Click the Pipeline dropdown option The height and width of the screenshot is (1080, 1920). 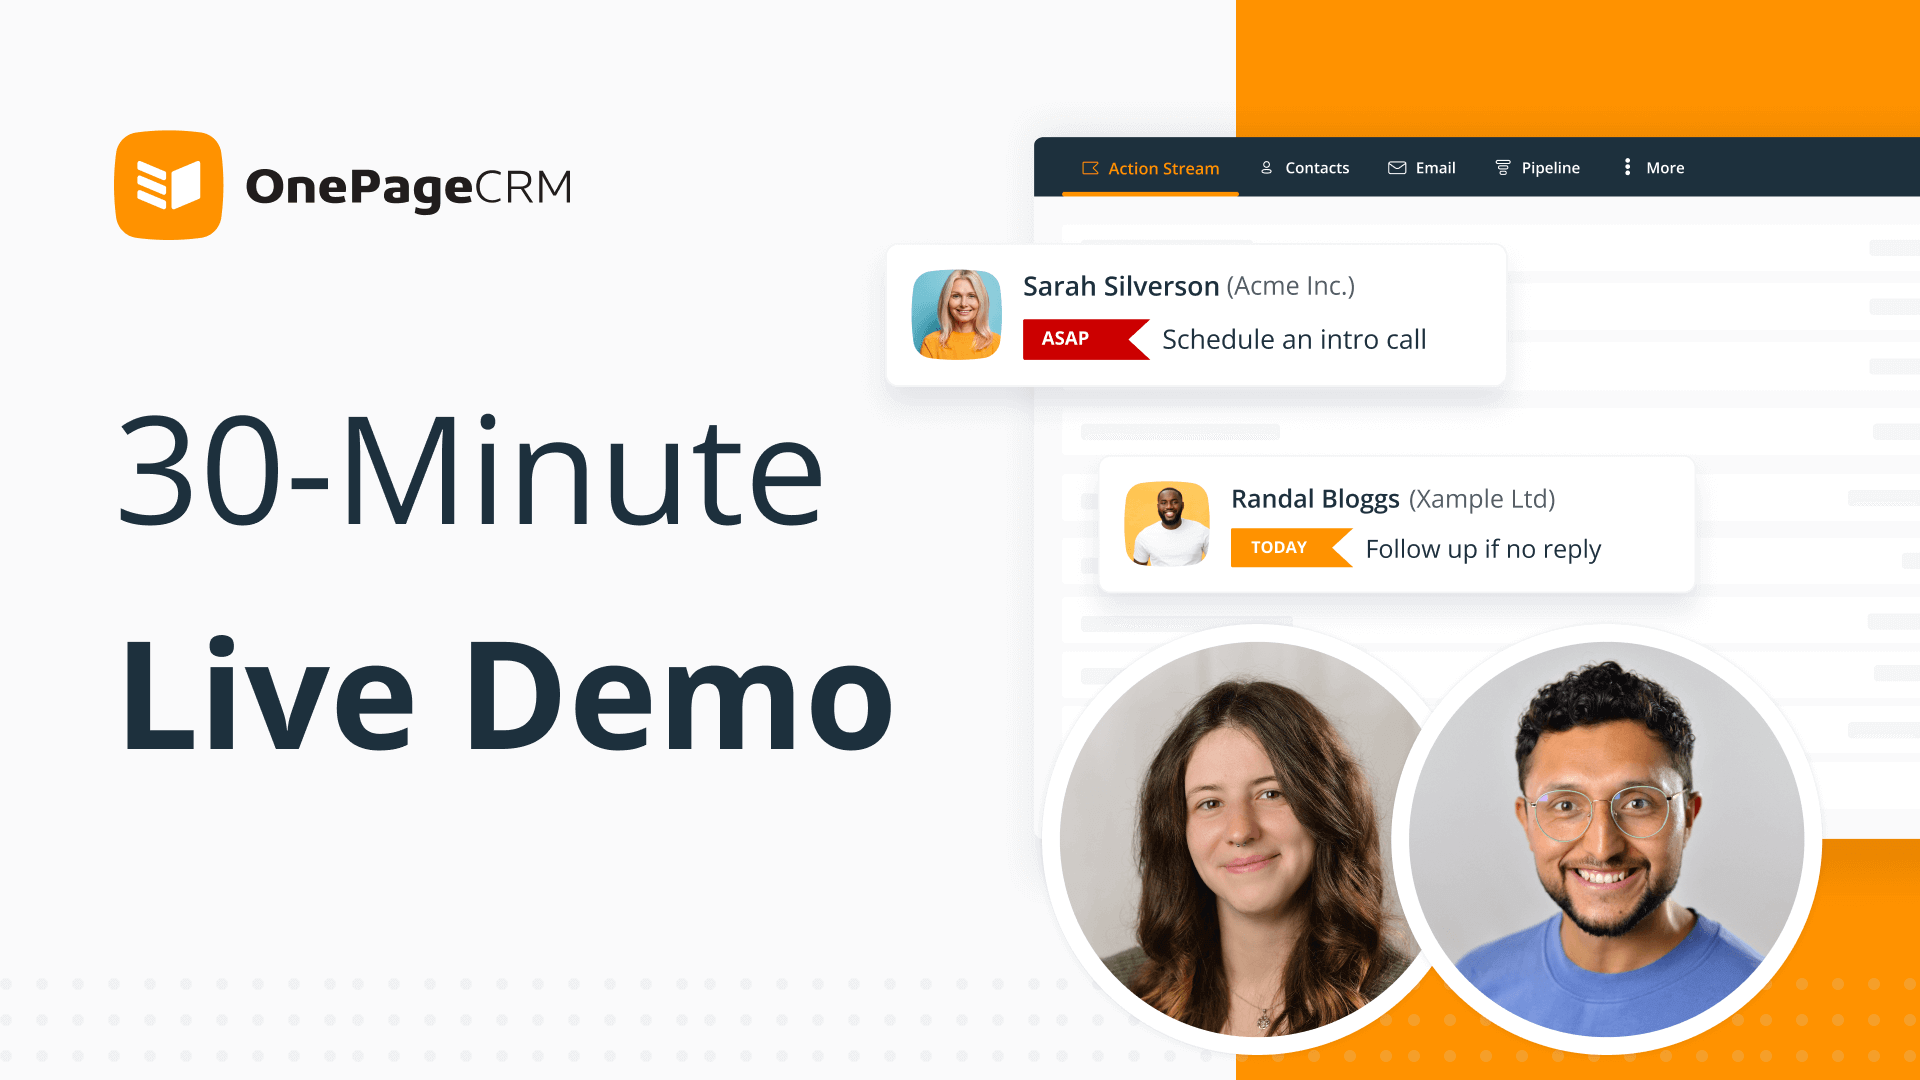[1540, 167]
